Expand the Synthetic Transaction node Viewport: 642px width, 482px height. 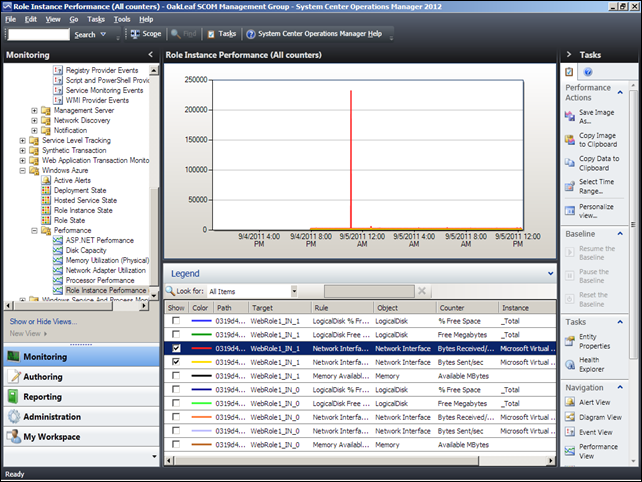pyautogui.click(x=23, y=150)
